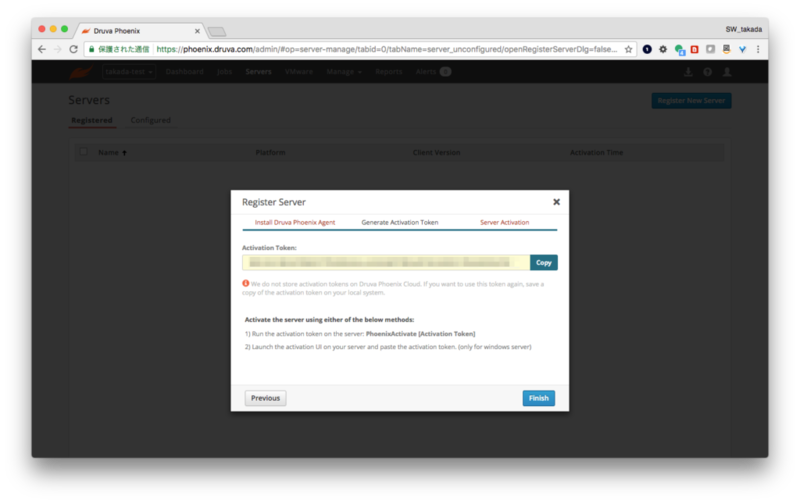This screenshot has width=800, height=503.
Task: Click Register New Server button
Action: pos(691,100)
